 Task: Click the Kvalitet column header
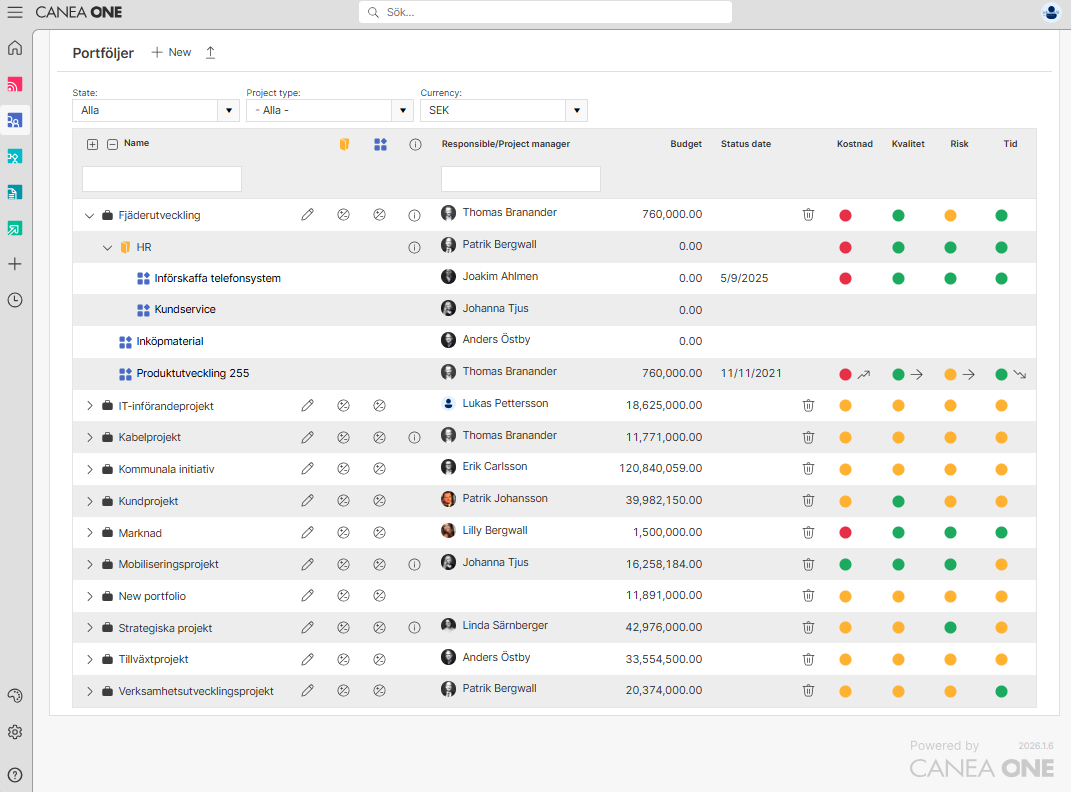pos(908,144)
